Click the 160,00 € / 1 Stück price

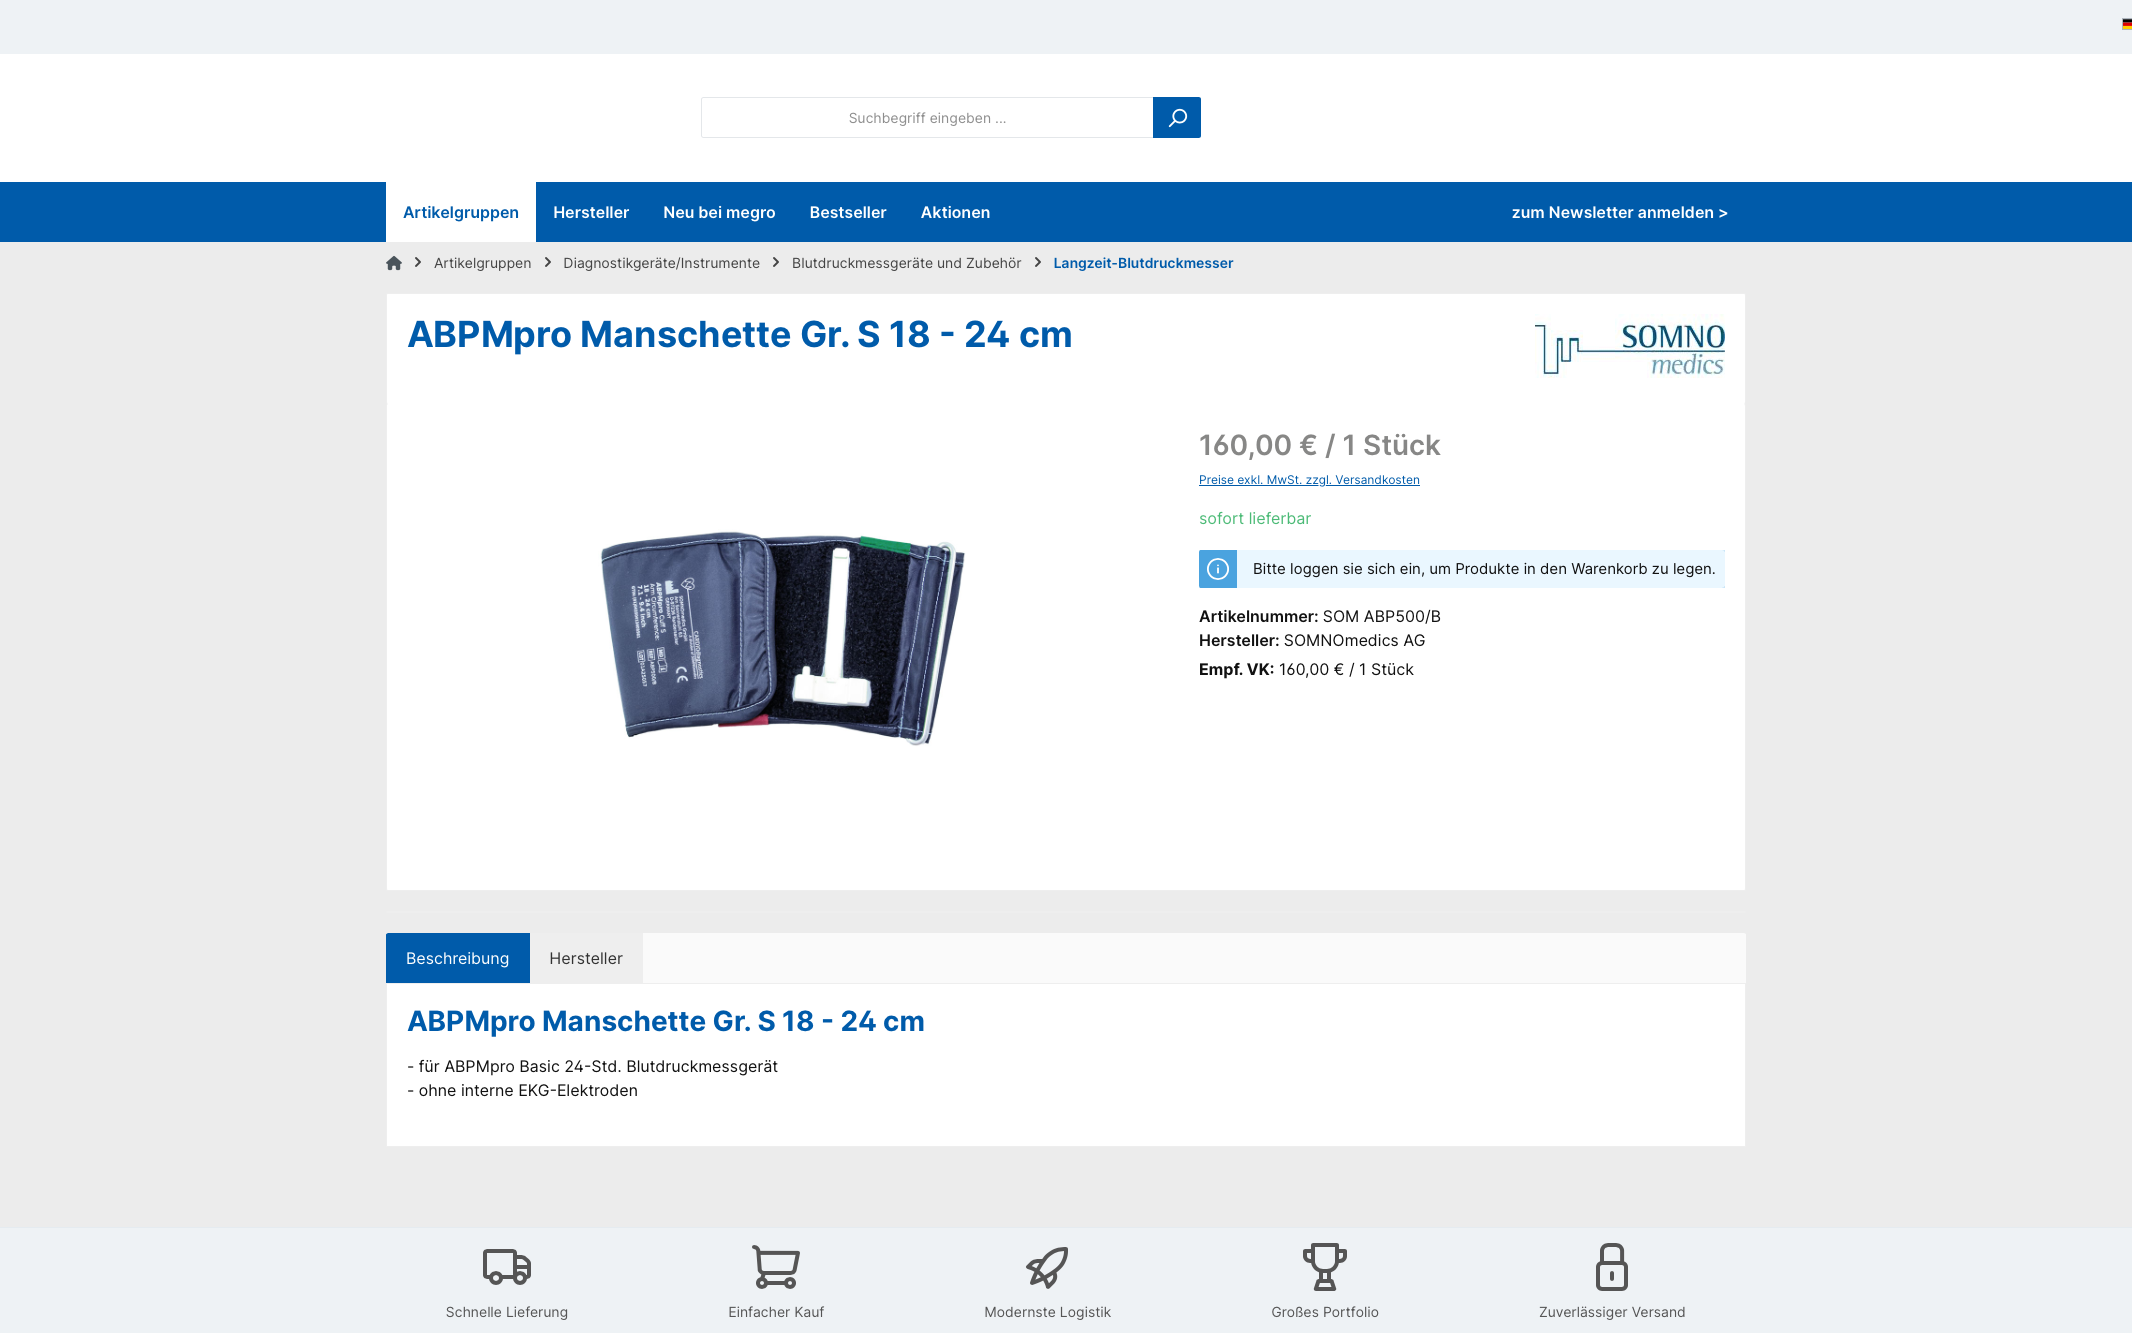click(x=1320, y=445)
